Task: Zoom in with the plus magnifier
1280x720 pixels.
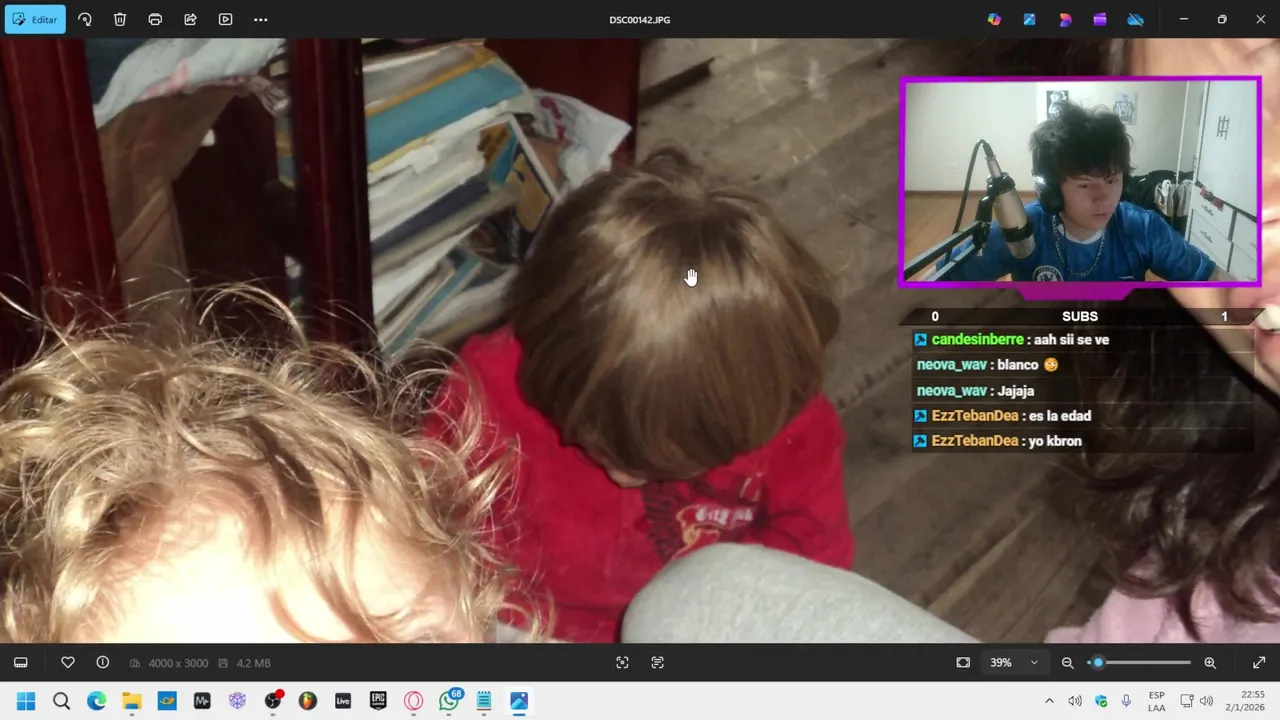Action: (x=1210, y=662)
